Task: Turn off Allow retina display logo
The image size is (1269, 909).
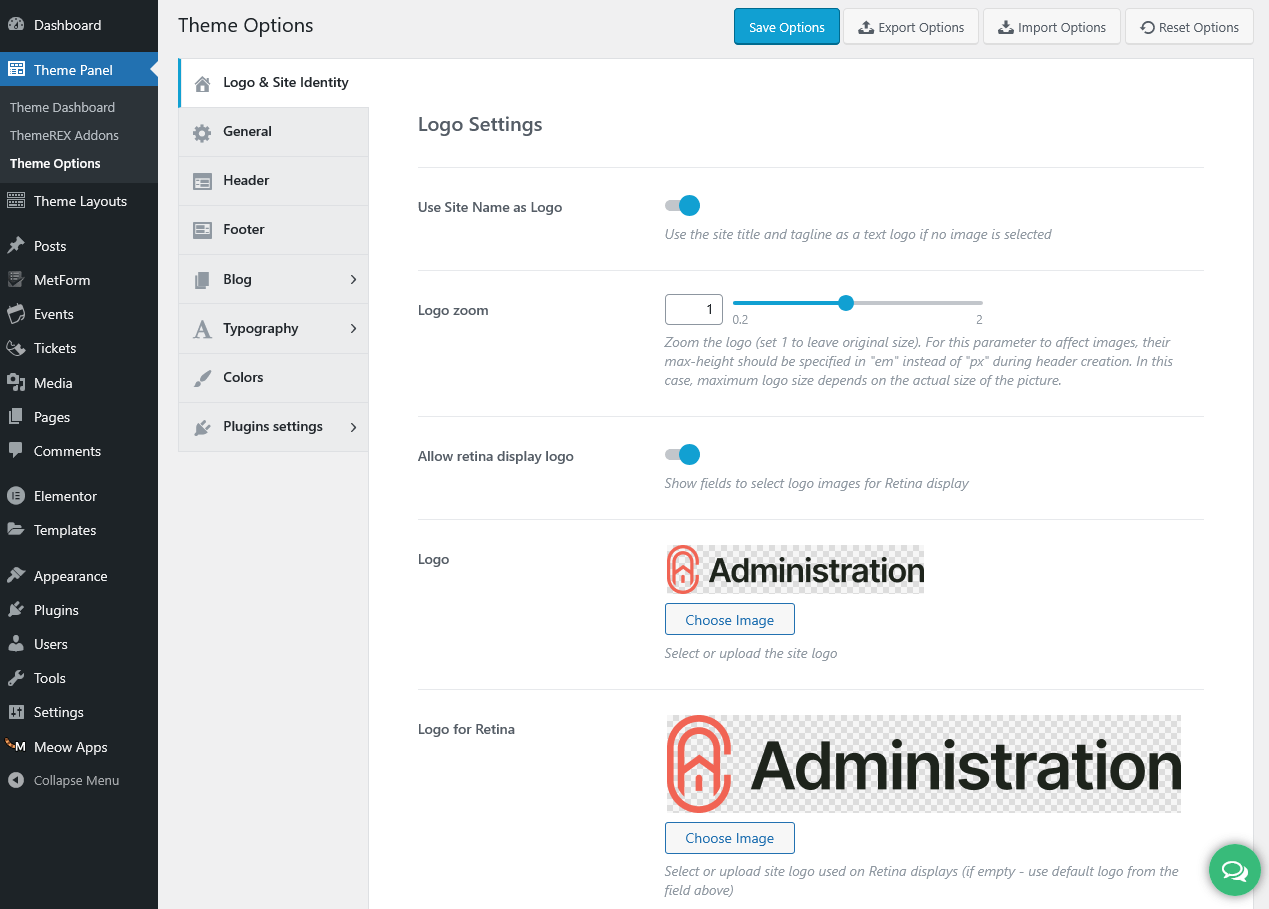Action: 682,455
